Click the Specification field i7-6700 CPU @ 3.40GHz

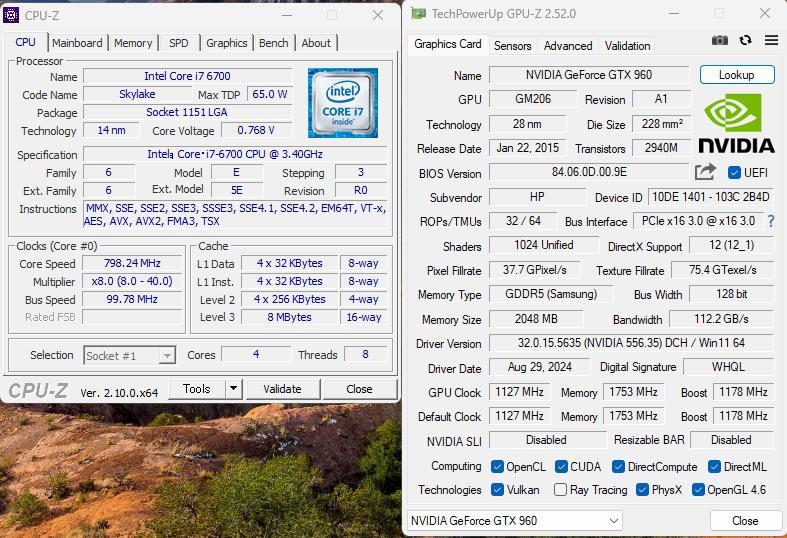(235, 154)
